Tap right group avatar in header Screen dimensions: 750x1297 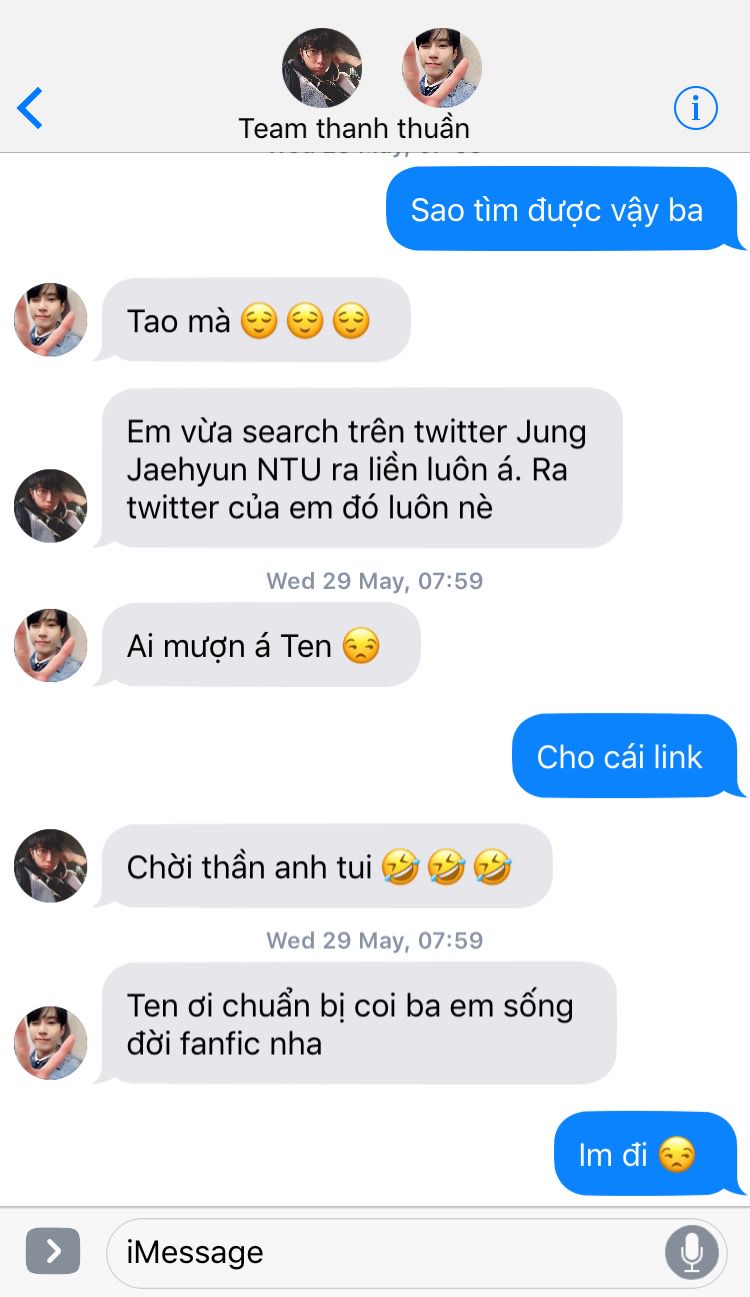click(x=441, y=68)
